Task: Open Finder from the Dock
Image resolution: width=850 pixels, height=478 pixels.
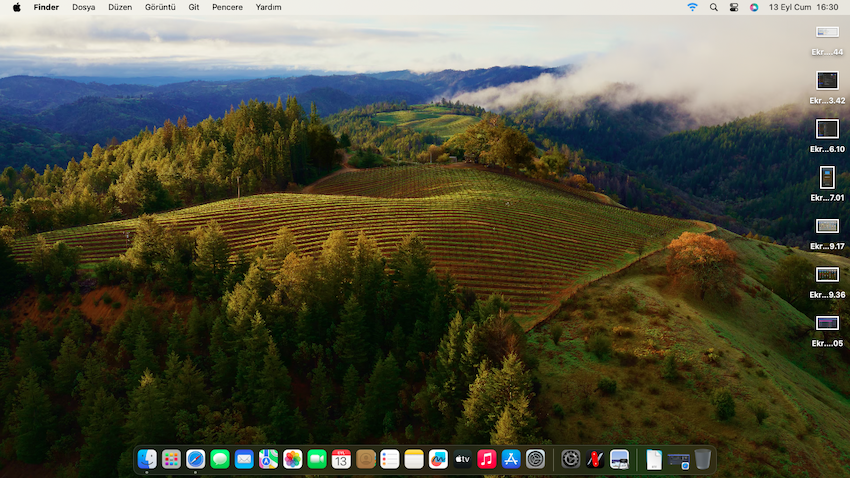Action: coord(148,459)
